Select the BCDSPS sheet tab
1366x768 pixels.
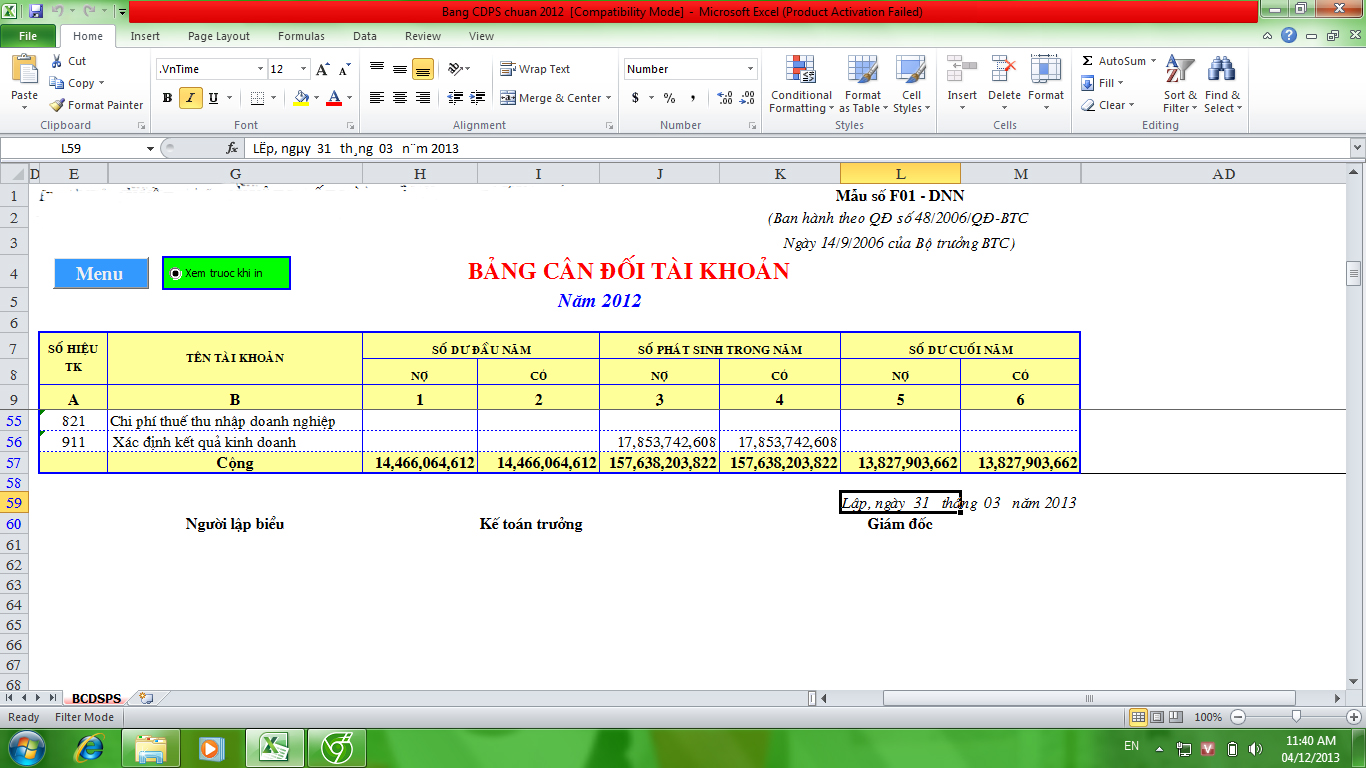(96, 698)
